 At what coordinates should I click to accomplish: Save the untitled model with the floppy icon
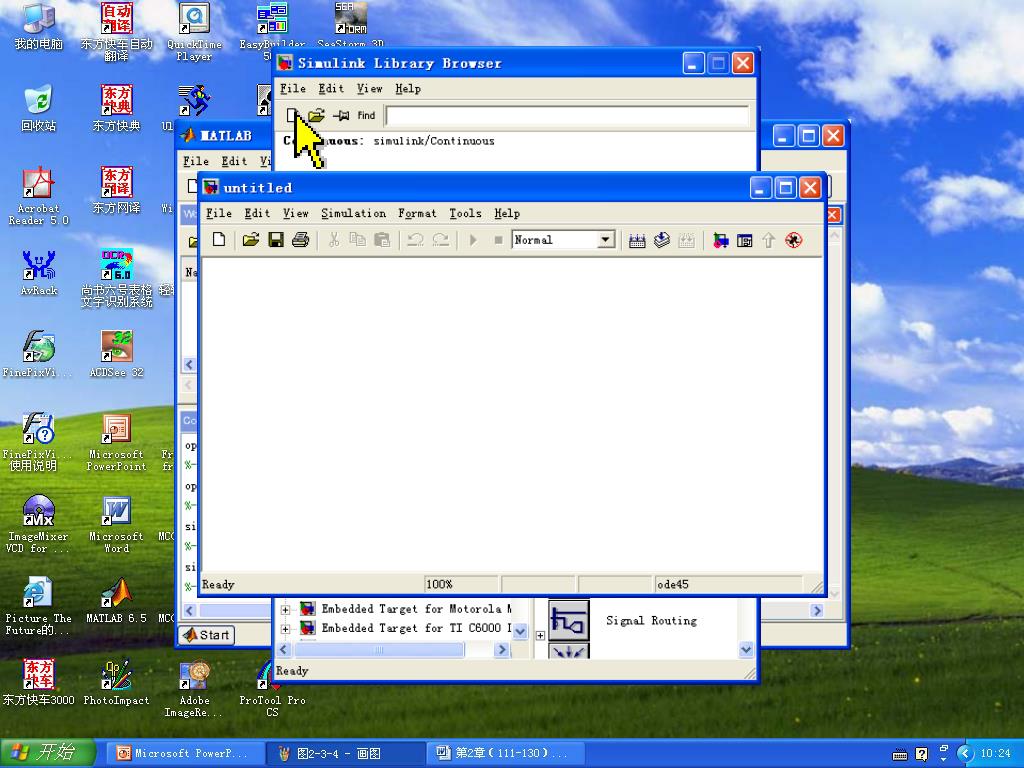click(x=276, y=240)
